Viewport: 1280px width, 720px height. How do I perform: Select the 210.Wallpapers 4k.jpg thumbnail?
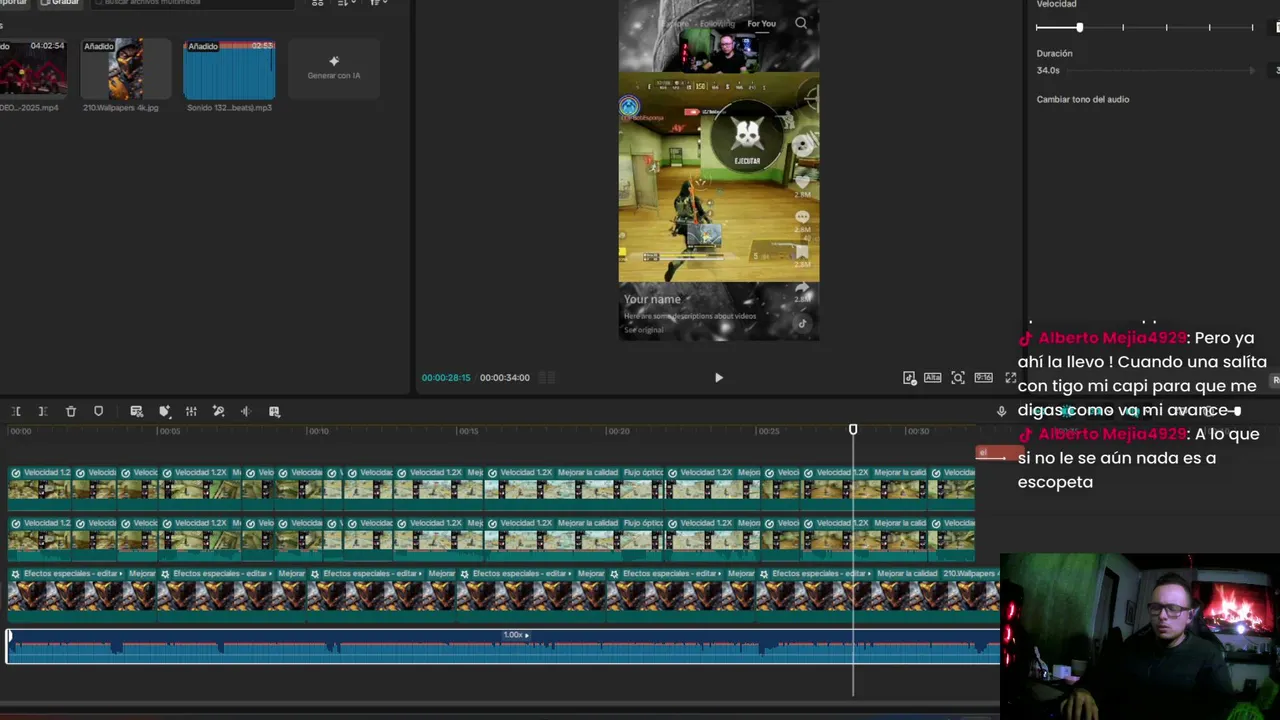125,69
